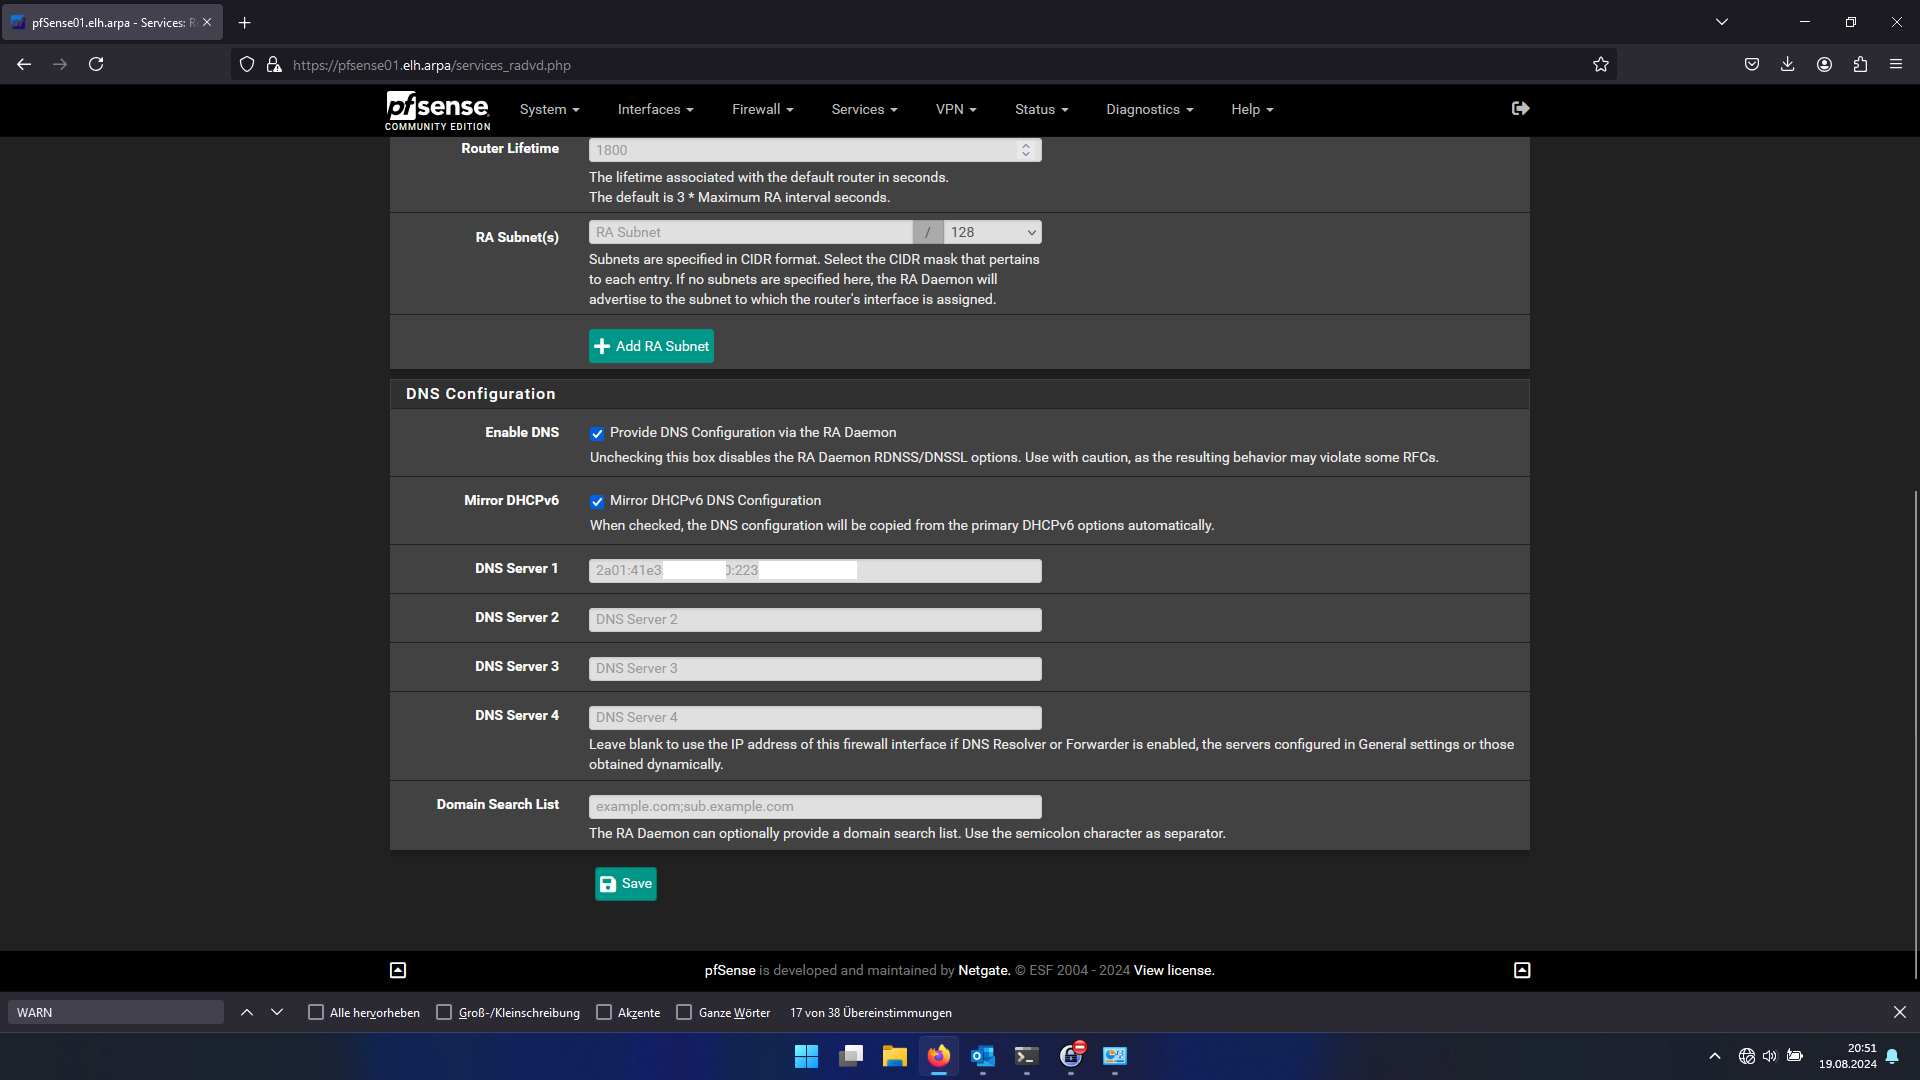The width and height of the screenshot is (1920, 1080).
Task: Open the terminal app in taskbar
Action: pyautogui.click(x=1027, y=1056)
